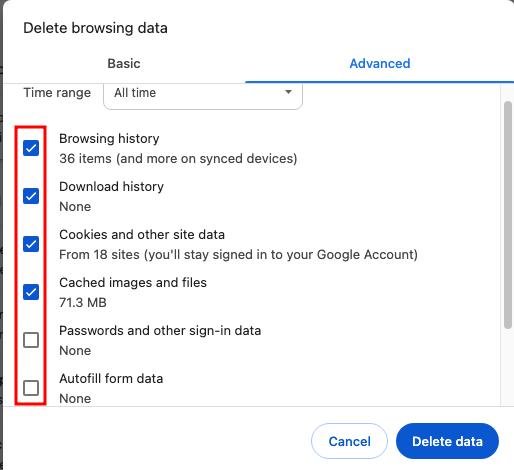Click the Download history label text

(111, 186)
